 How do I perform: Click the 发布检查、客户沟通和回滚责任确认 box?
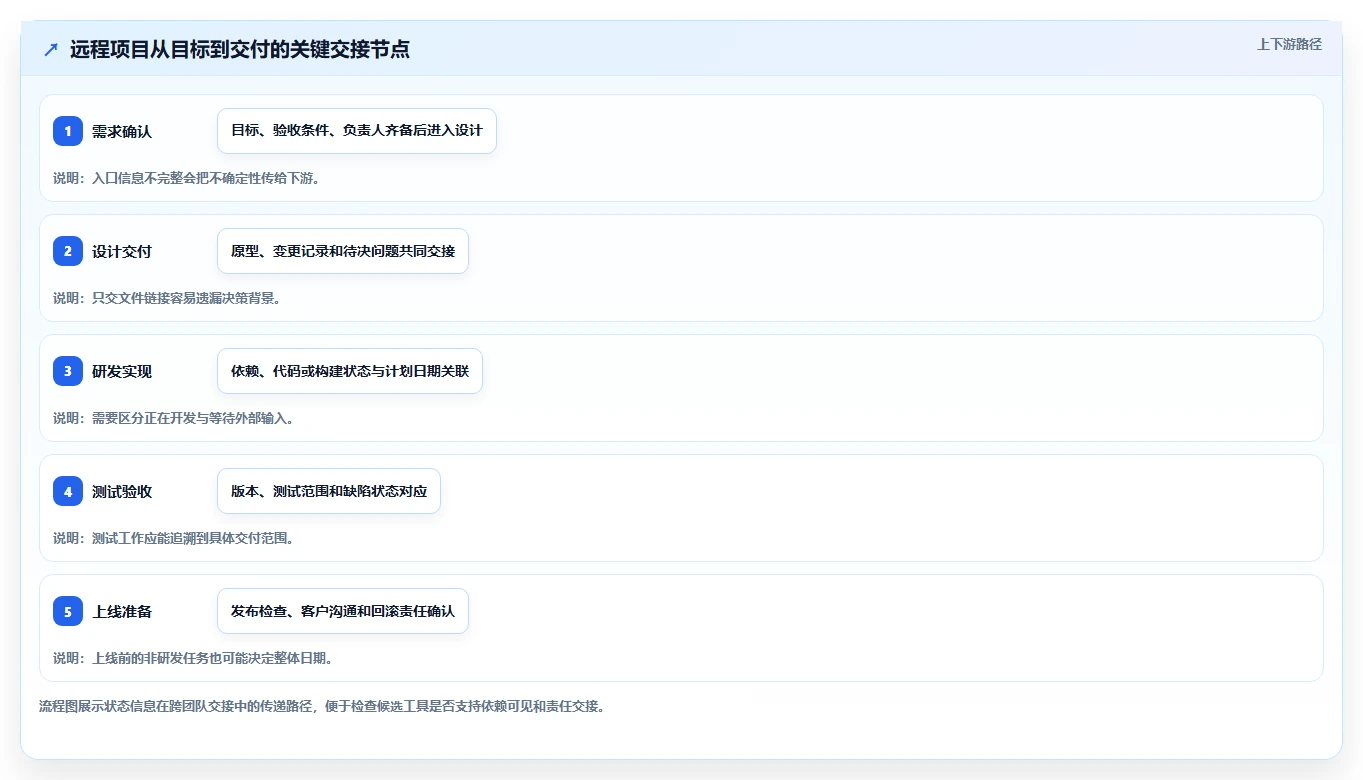(343, 611)
